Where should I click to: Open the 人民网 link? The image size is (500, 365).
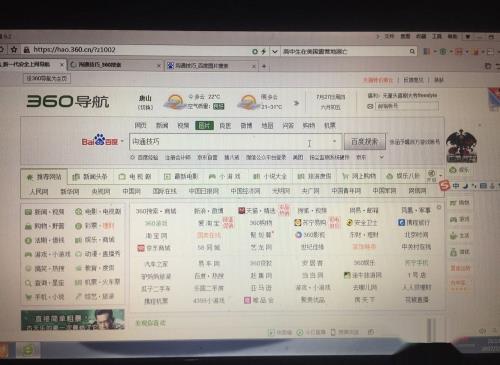[39, 191]
